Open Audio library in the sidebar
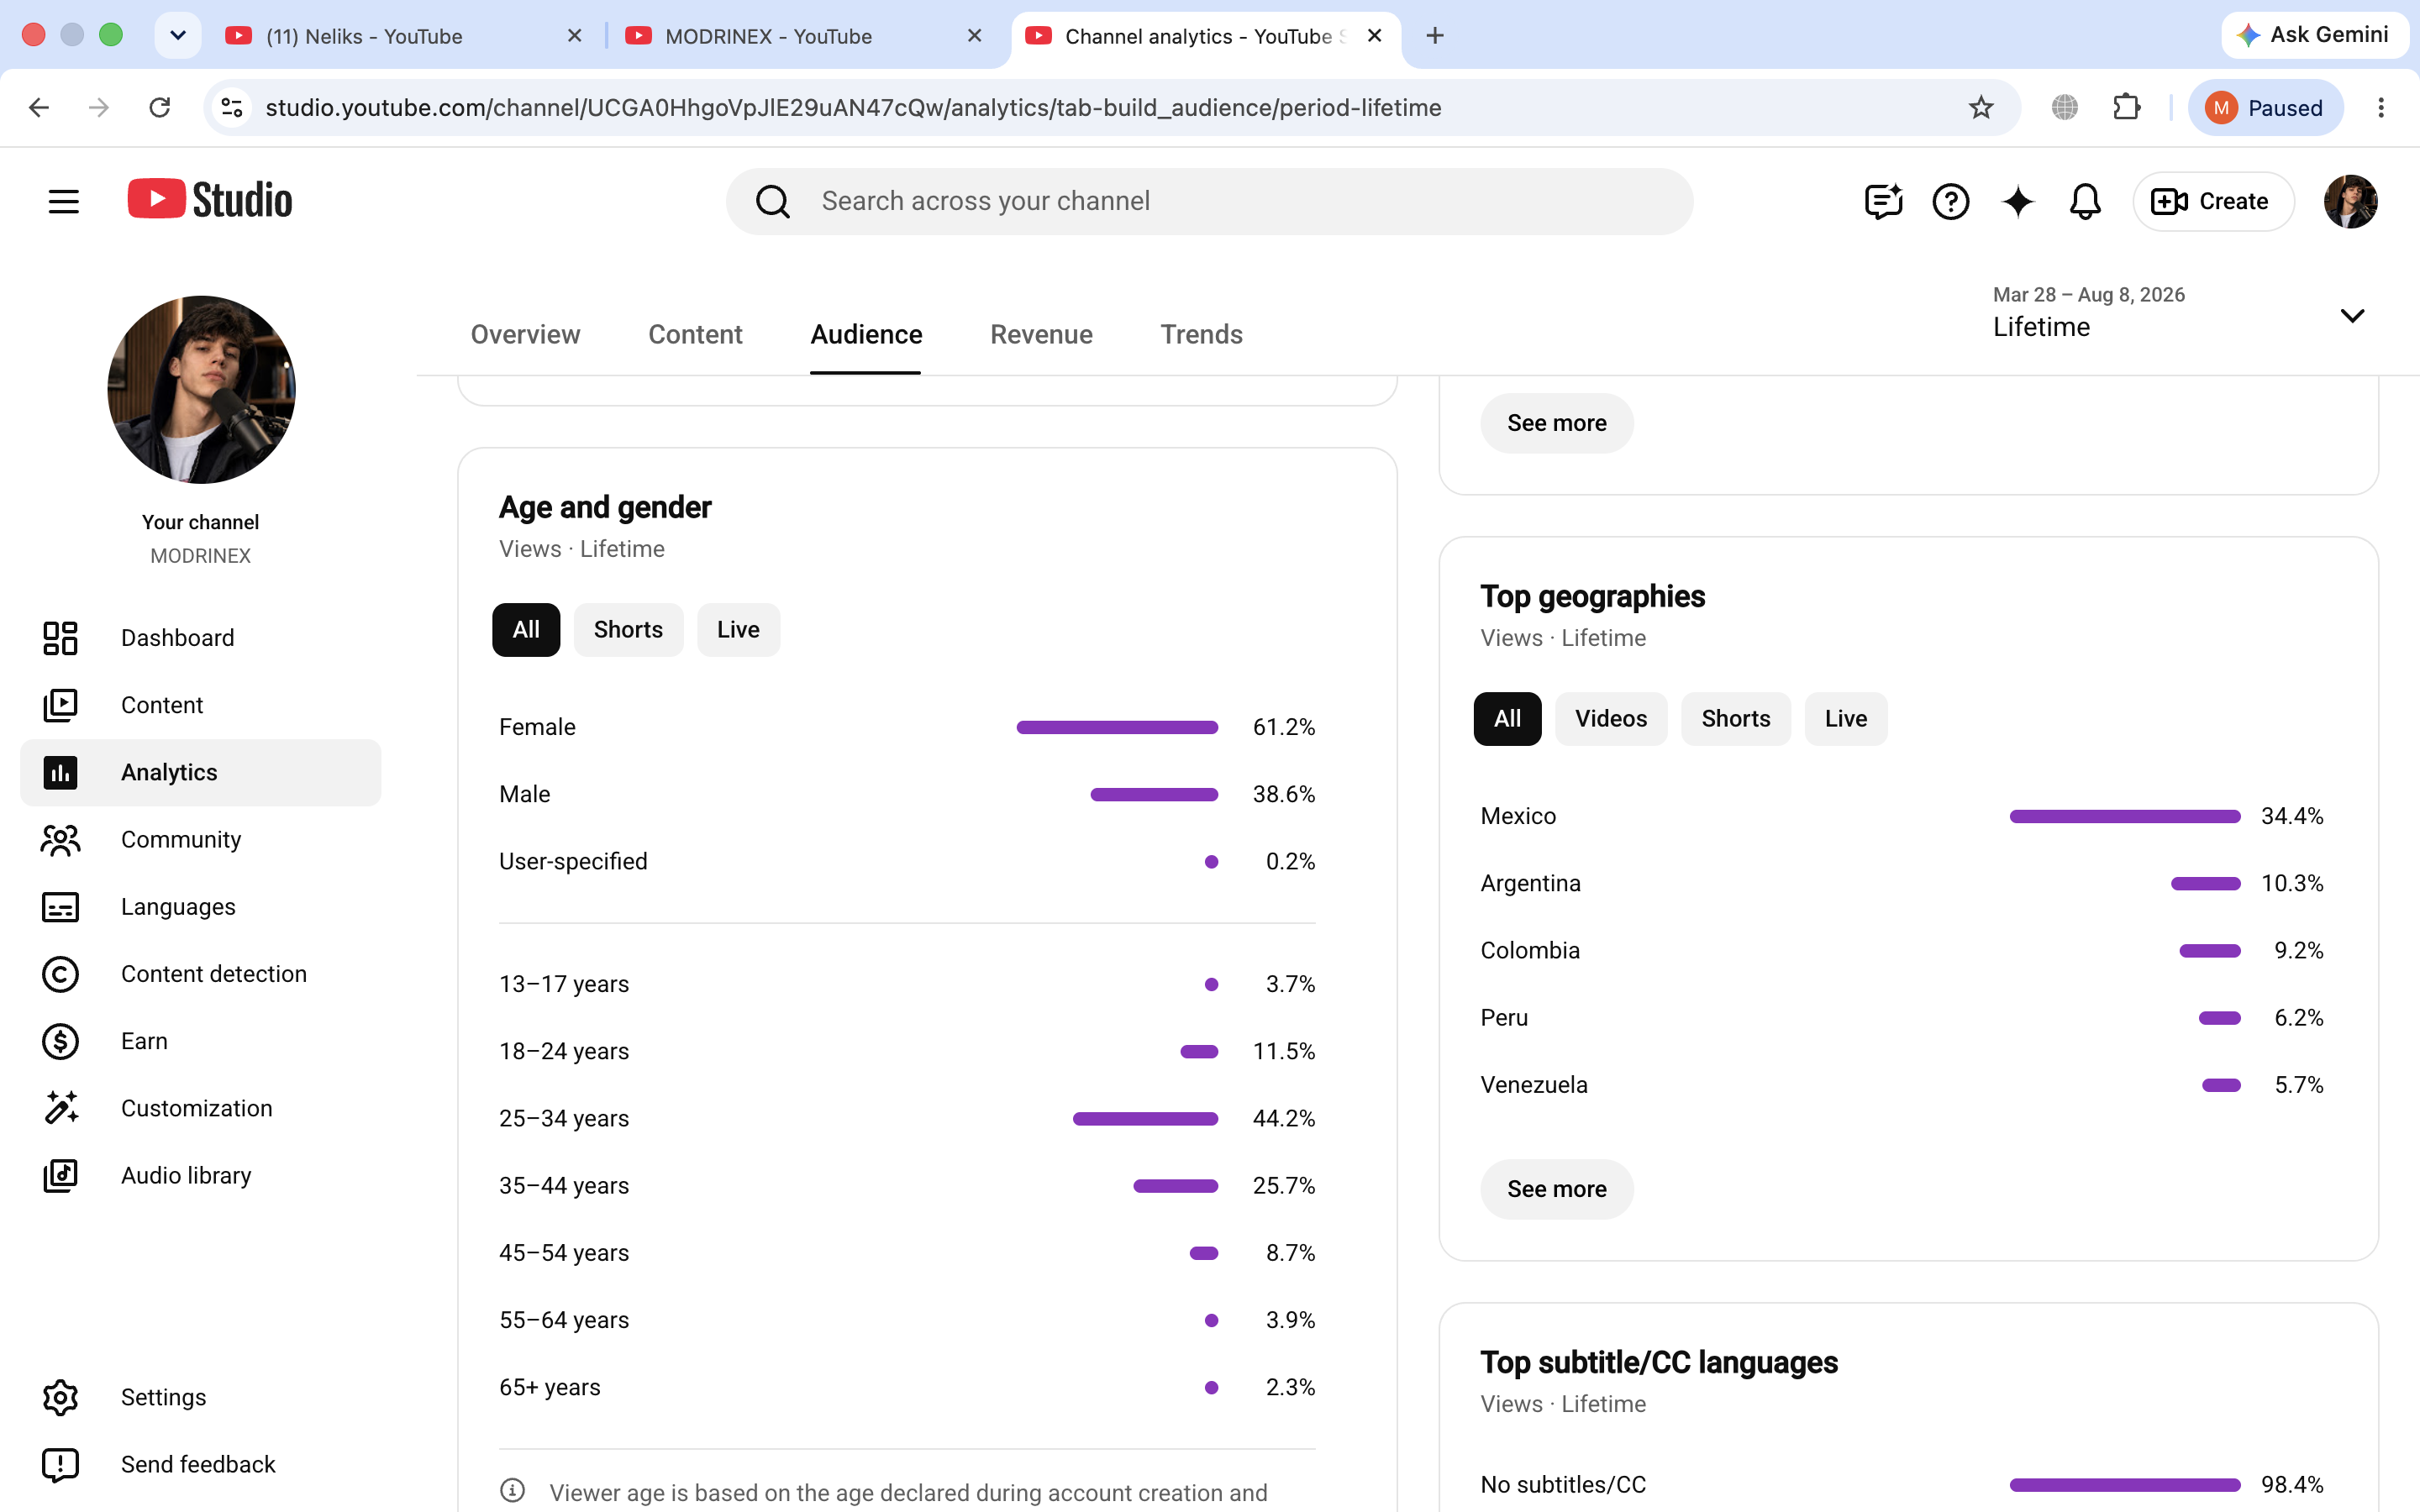Image resolution: width=2420 pixels, height=1512 pixels. (x=201, y=1175)
